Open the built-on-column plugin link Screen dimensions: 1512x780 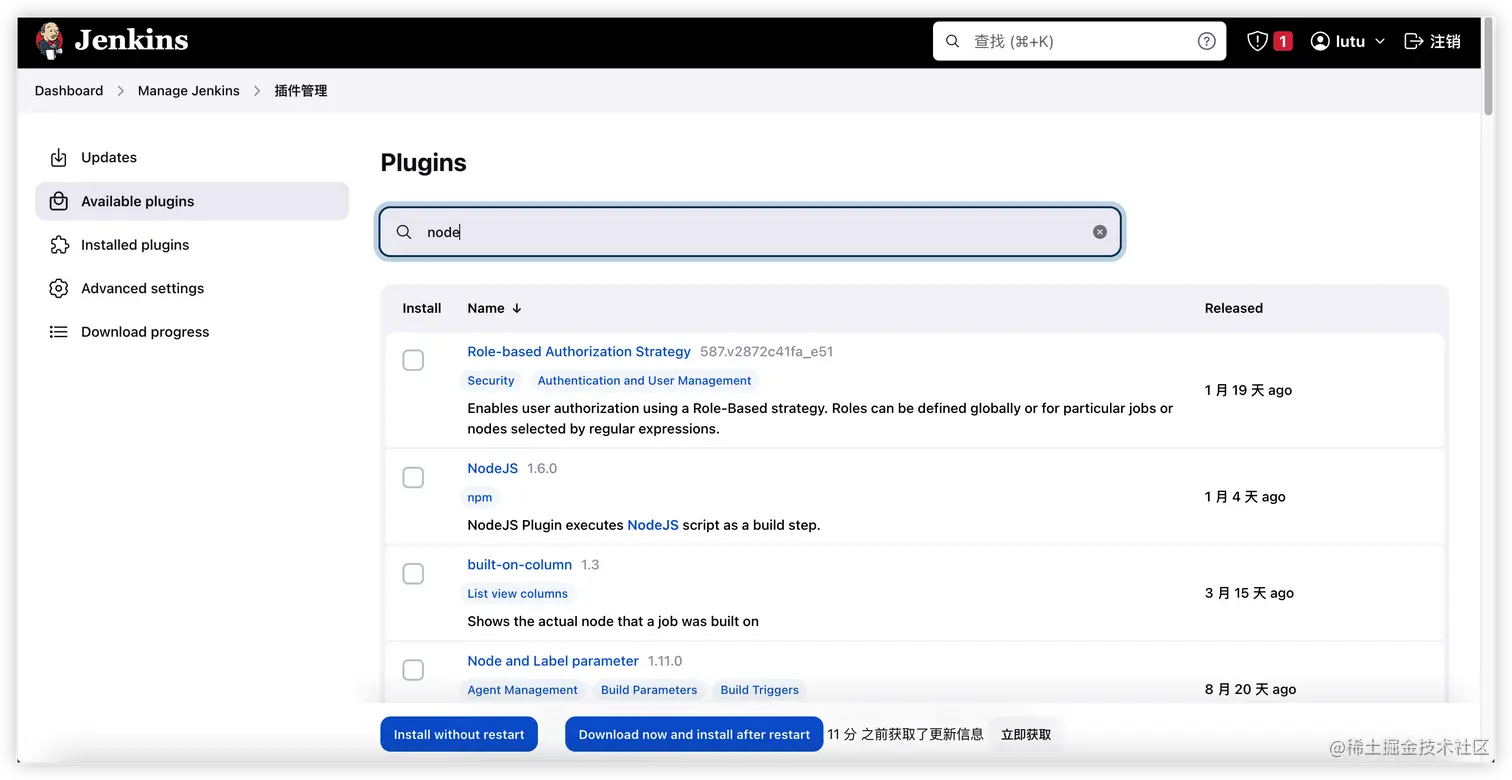(520, 565)
